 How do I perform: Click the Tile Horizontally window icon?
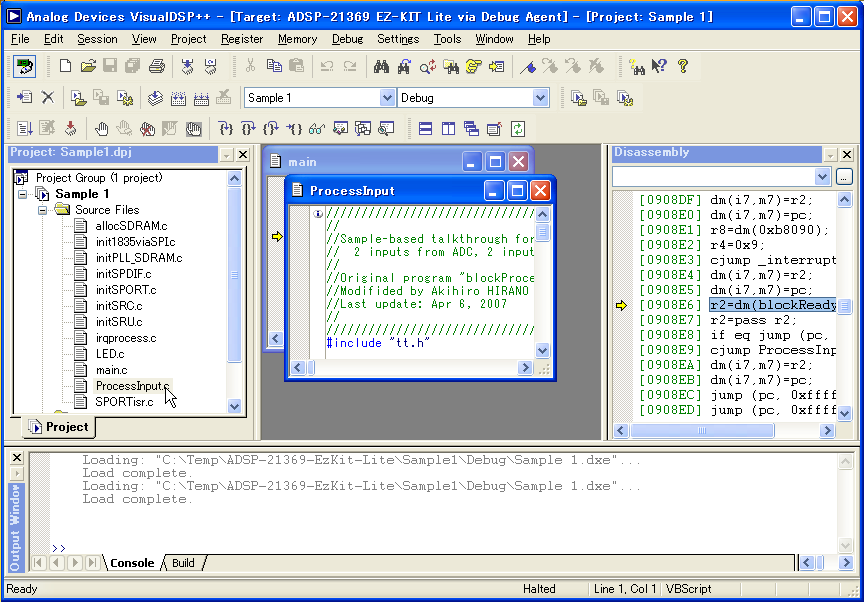coord(425,129)
